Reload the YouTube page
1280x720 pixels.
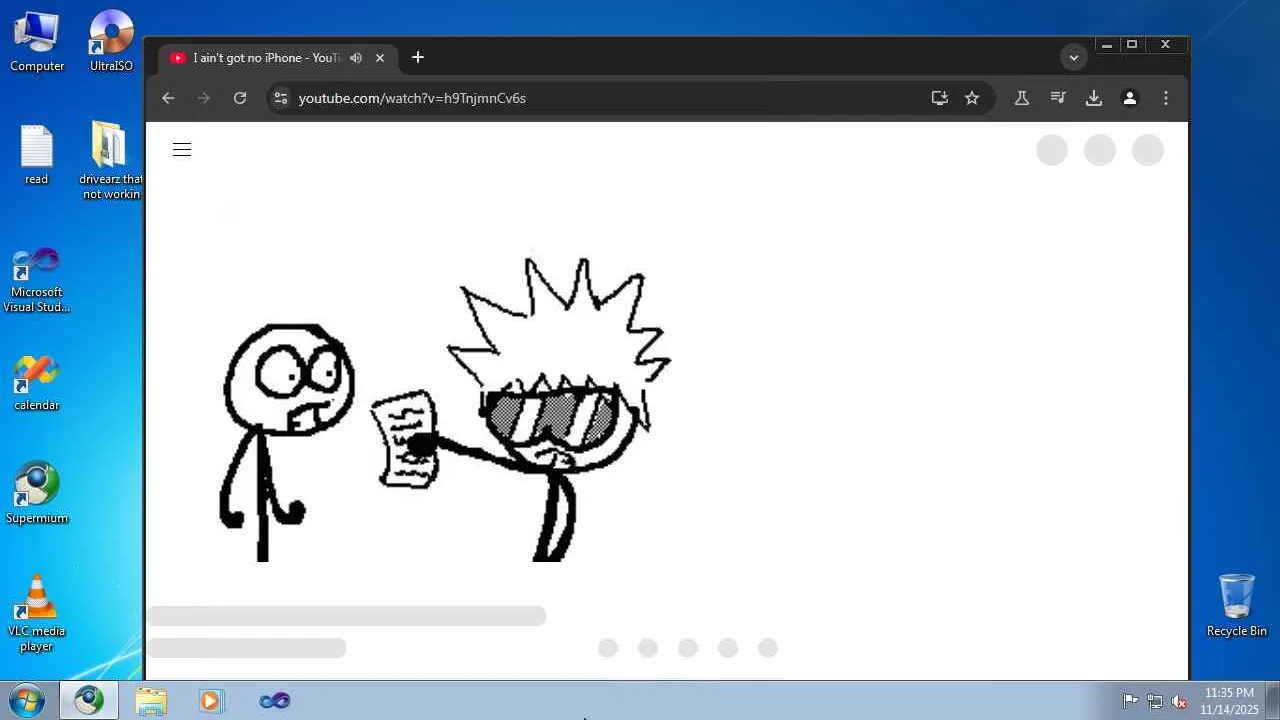click(x=240, y=98)
